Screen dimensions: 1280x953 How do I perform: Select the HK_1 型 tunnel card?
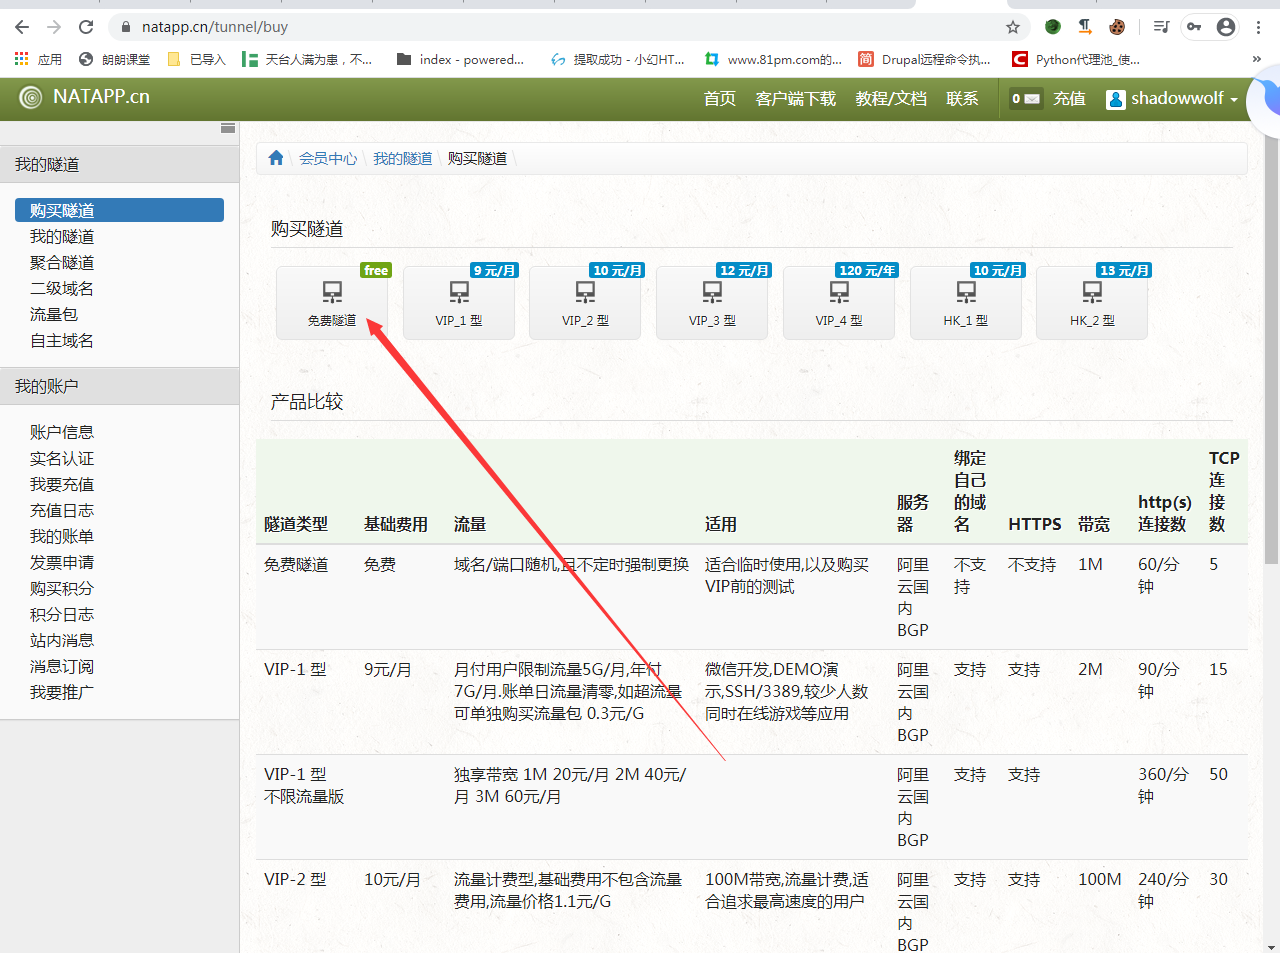pyautogui.click(x=966, y=303)
